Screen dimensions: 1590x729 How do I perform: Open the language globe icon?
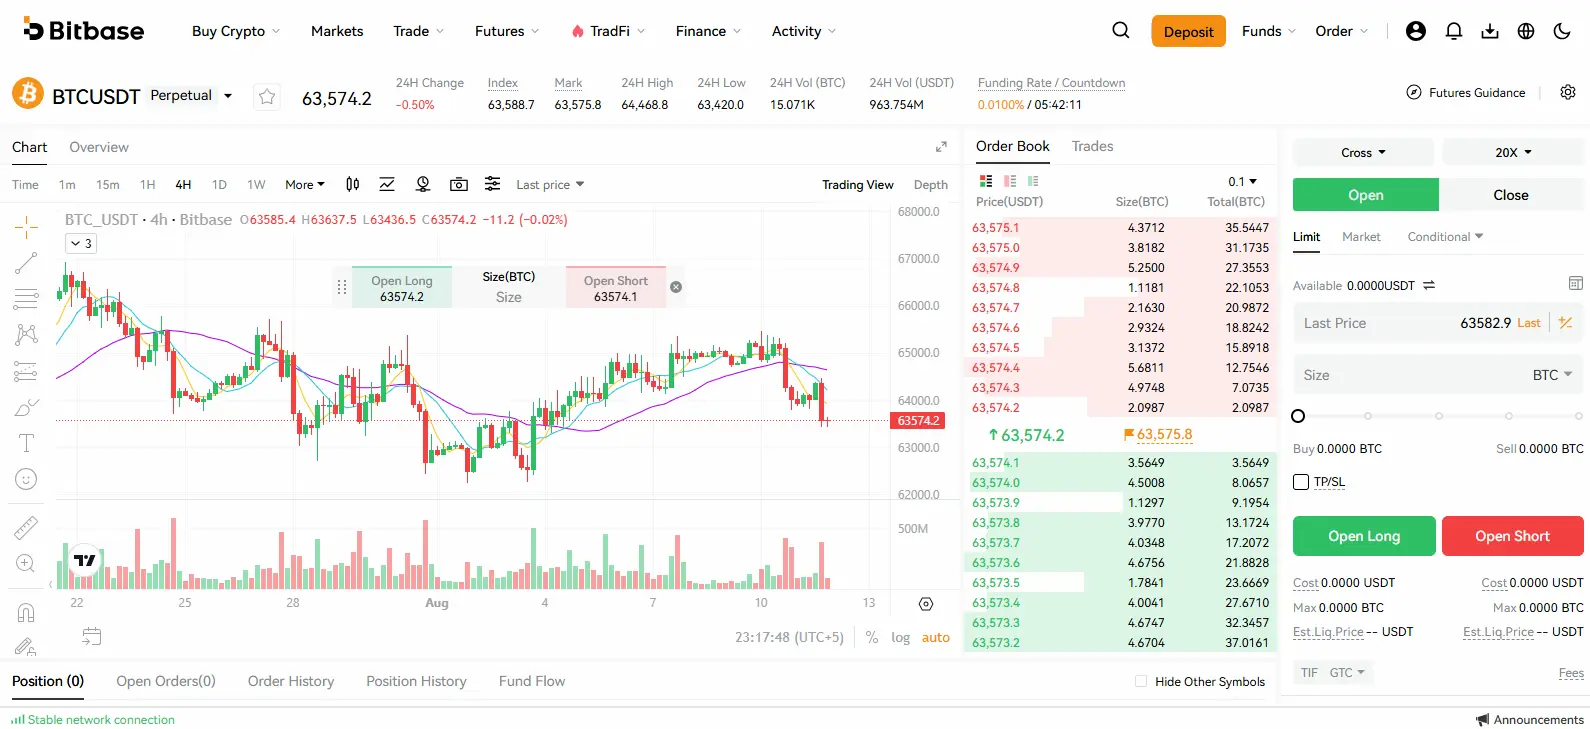tap(1526, 31)
